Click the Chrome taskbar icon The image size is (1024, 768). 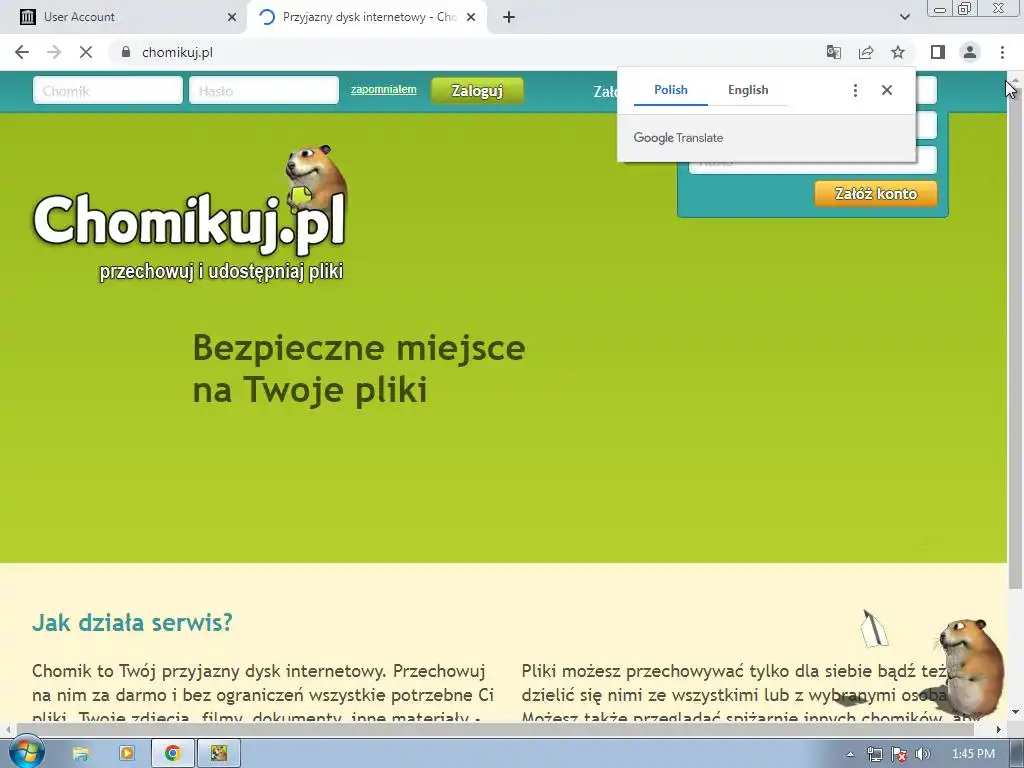click(x=172, y=754)
